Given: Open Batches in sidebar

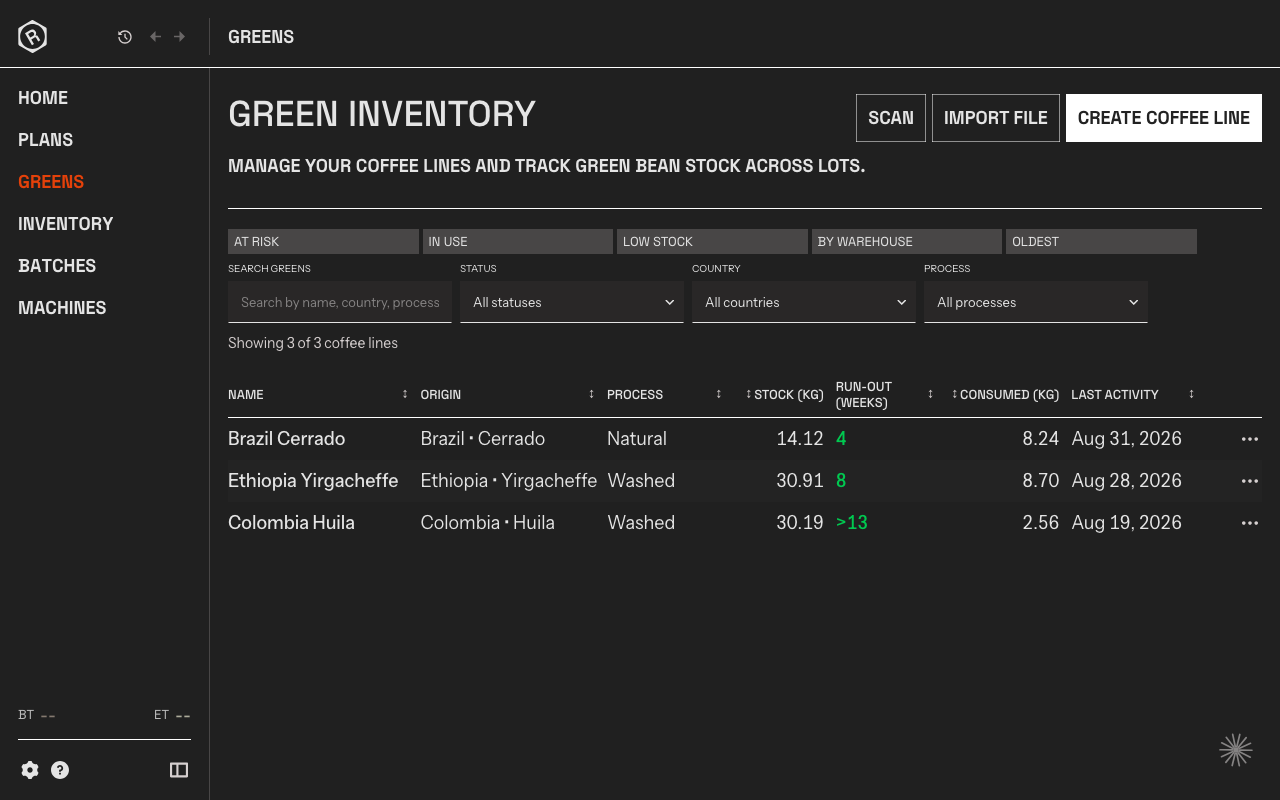Looking at the screenshot, I should tap(57, 266).
